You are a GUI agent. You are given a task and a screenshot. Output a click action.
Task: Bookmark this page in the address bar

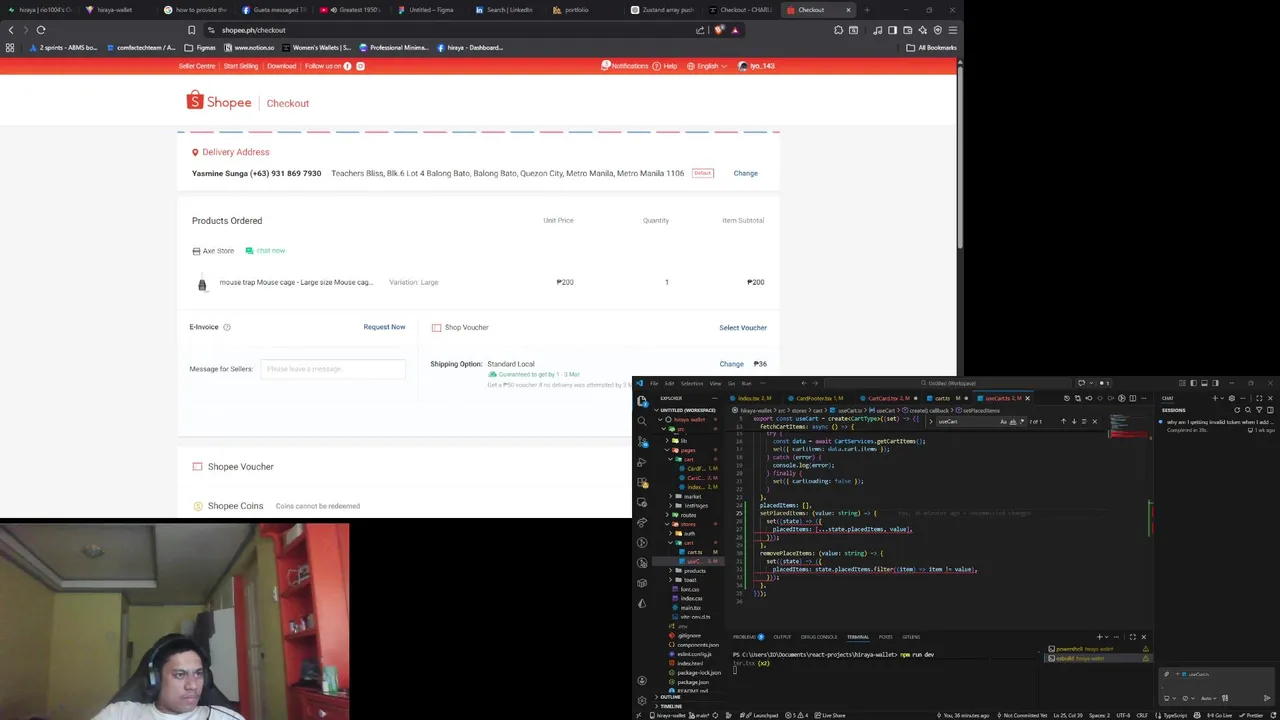coord(191,30)
